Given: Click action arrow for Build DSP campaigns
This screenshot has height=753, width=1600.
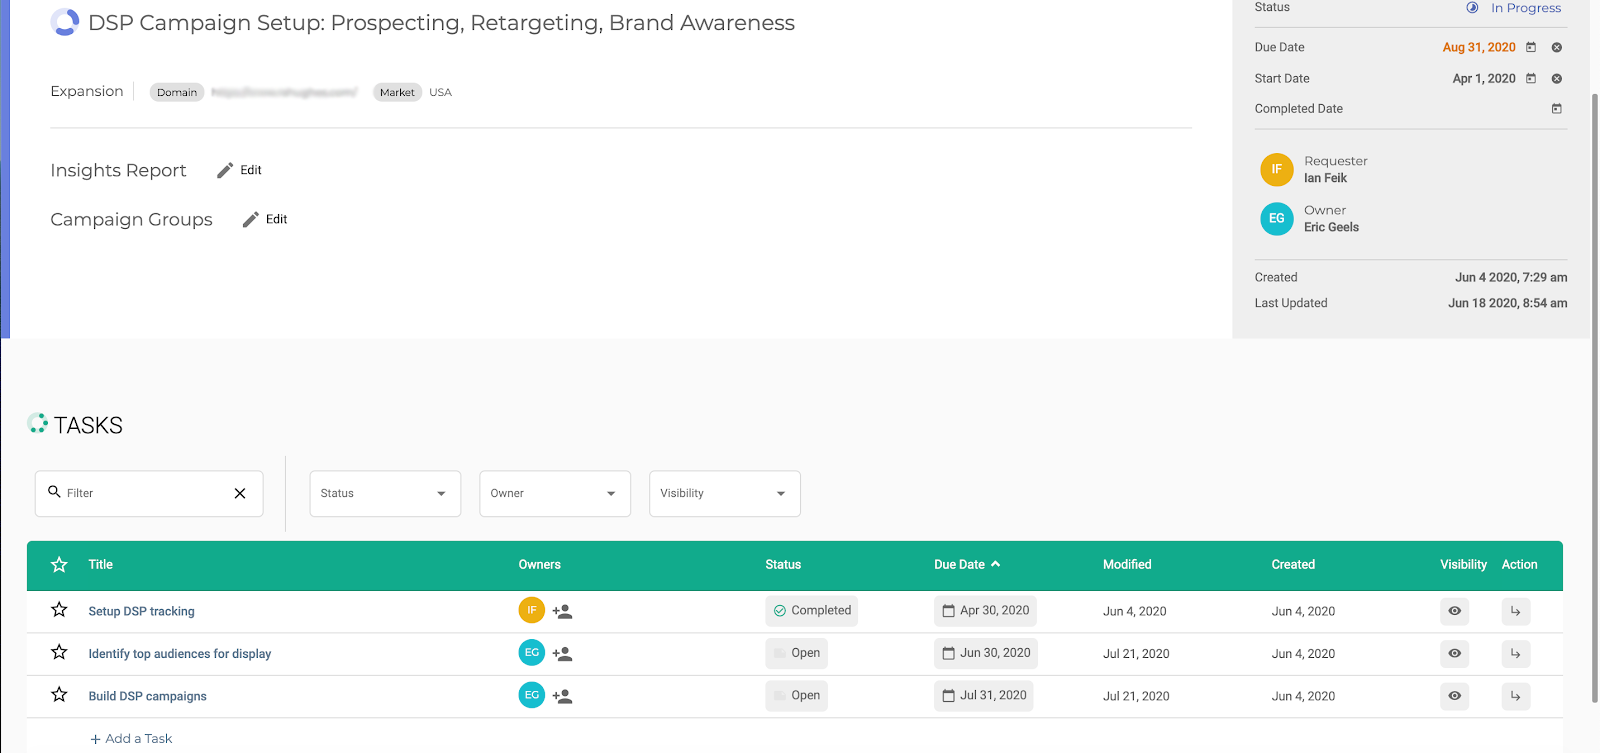Looking at the screenshot, I should (x=1515, y=696).
